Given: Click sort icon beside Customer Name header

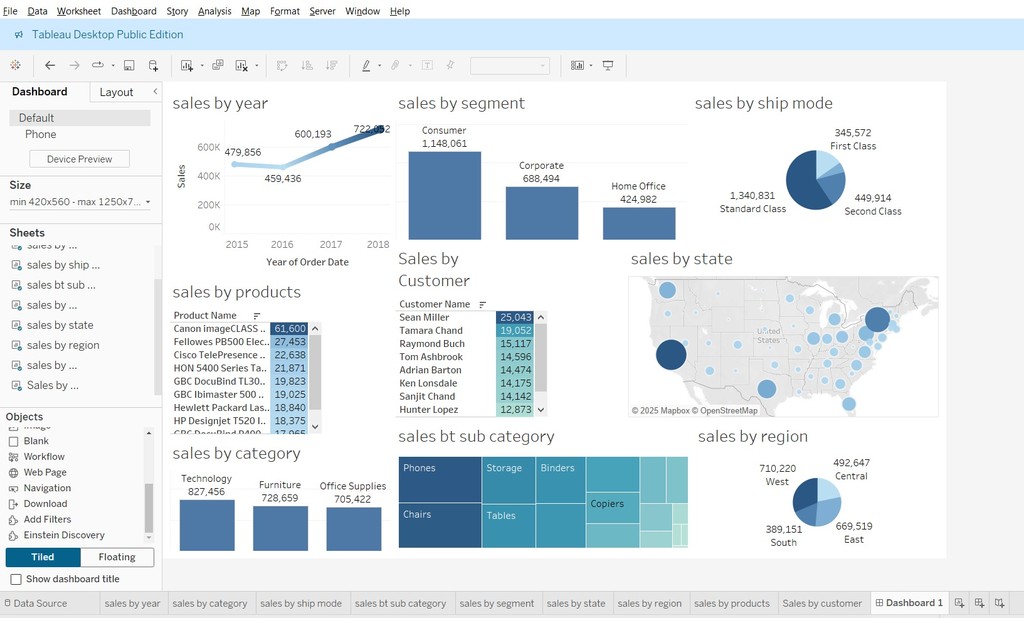Looking at the screenshot, I should pyautogui.click(x=483, y=304).
